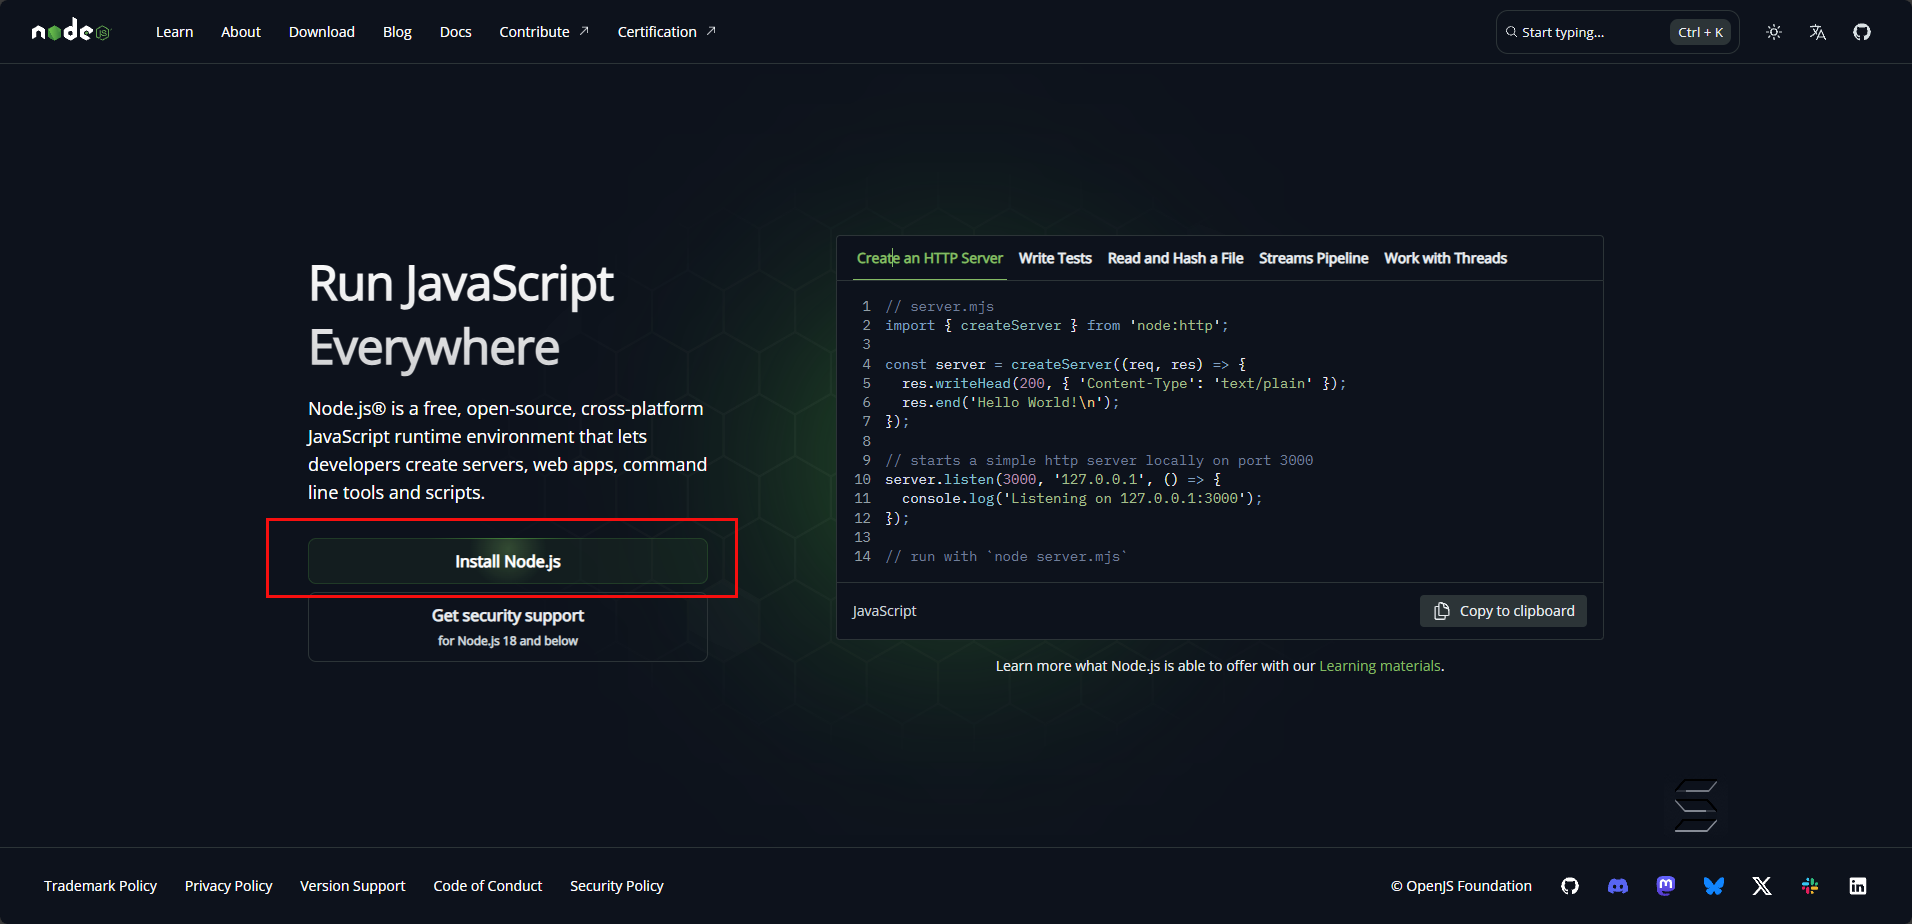Go to the Download page

click(x=322, y=32)
